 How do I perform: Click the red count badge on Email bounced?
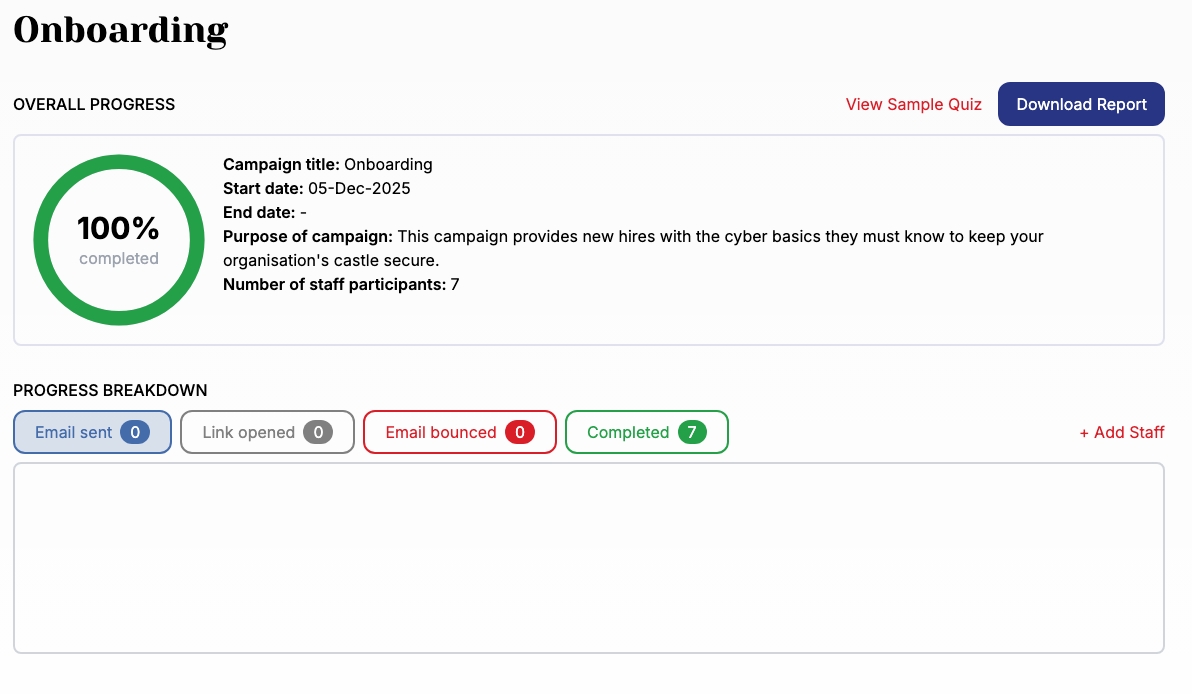coord(519,432)
